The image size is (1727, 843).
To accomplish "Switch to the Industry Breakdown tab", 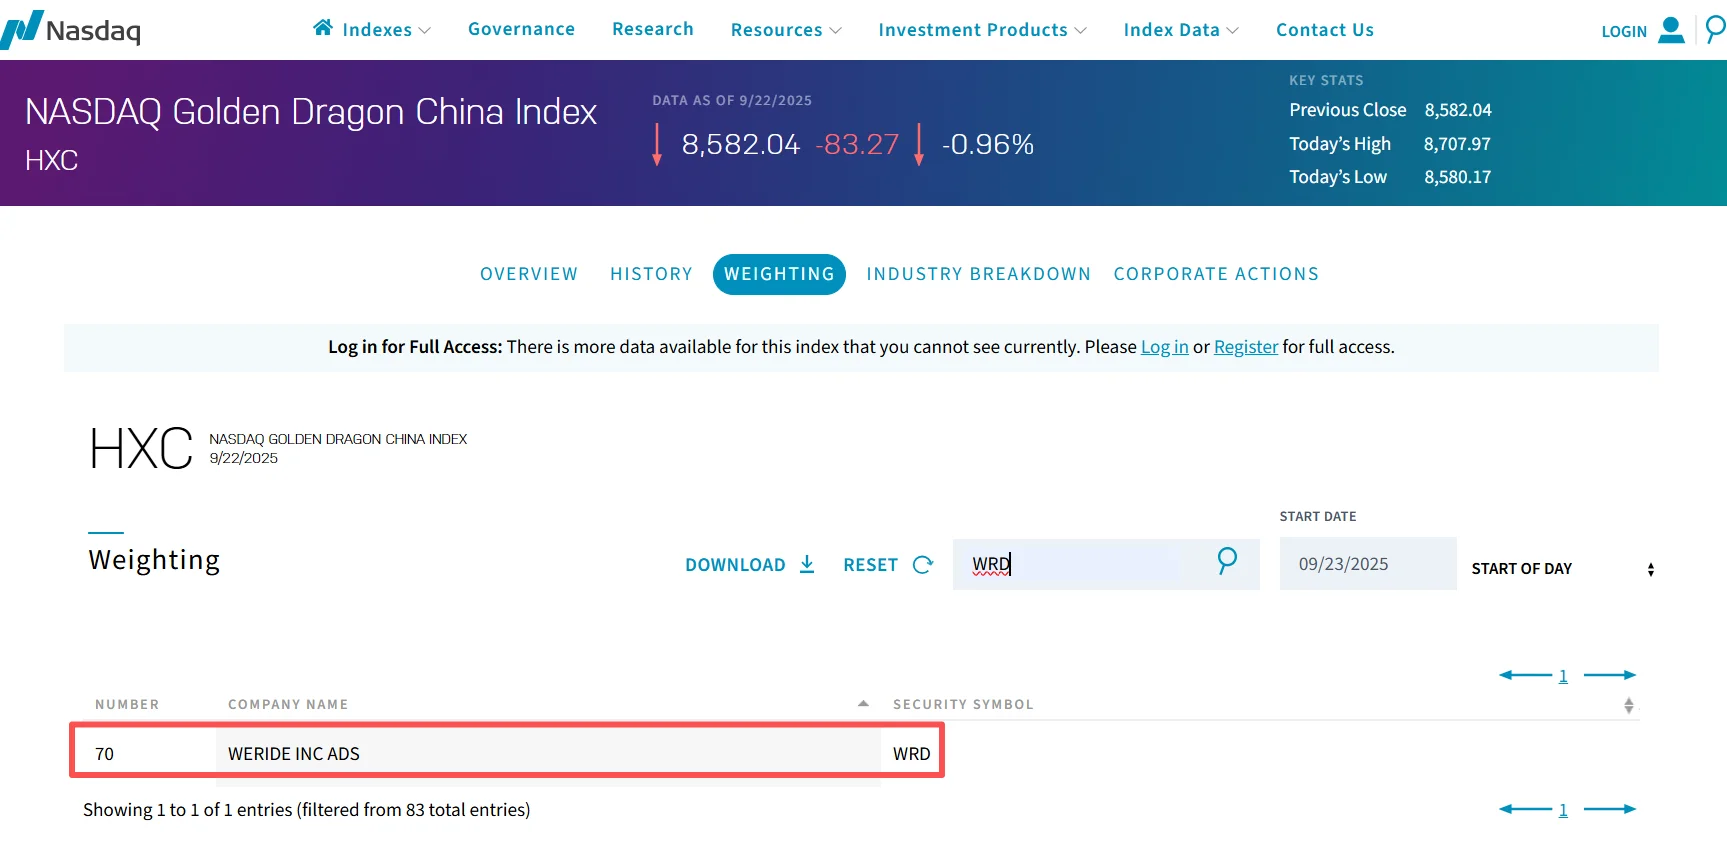I will [979, 274].
